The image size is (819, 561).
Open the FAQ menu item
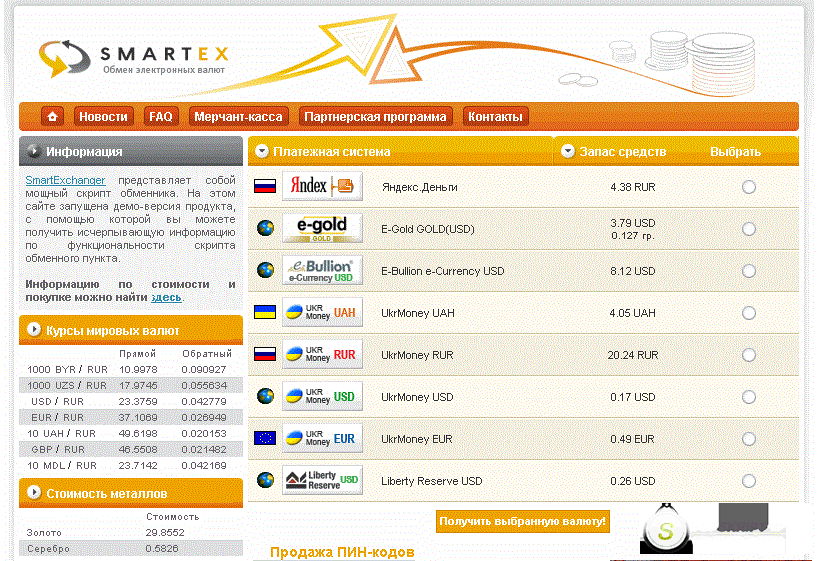161,116
